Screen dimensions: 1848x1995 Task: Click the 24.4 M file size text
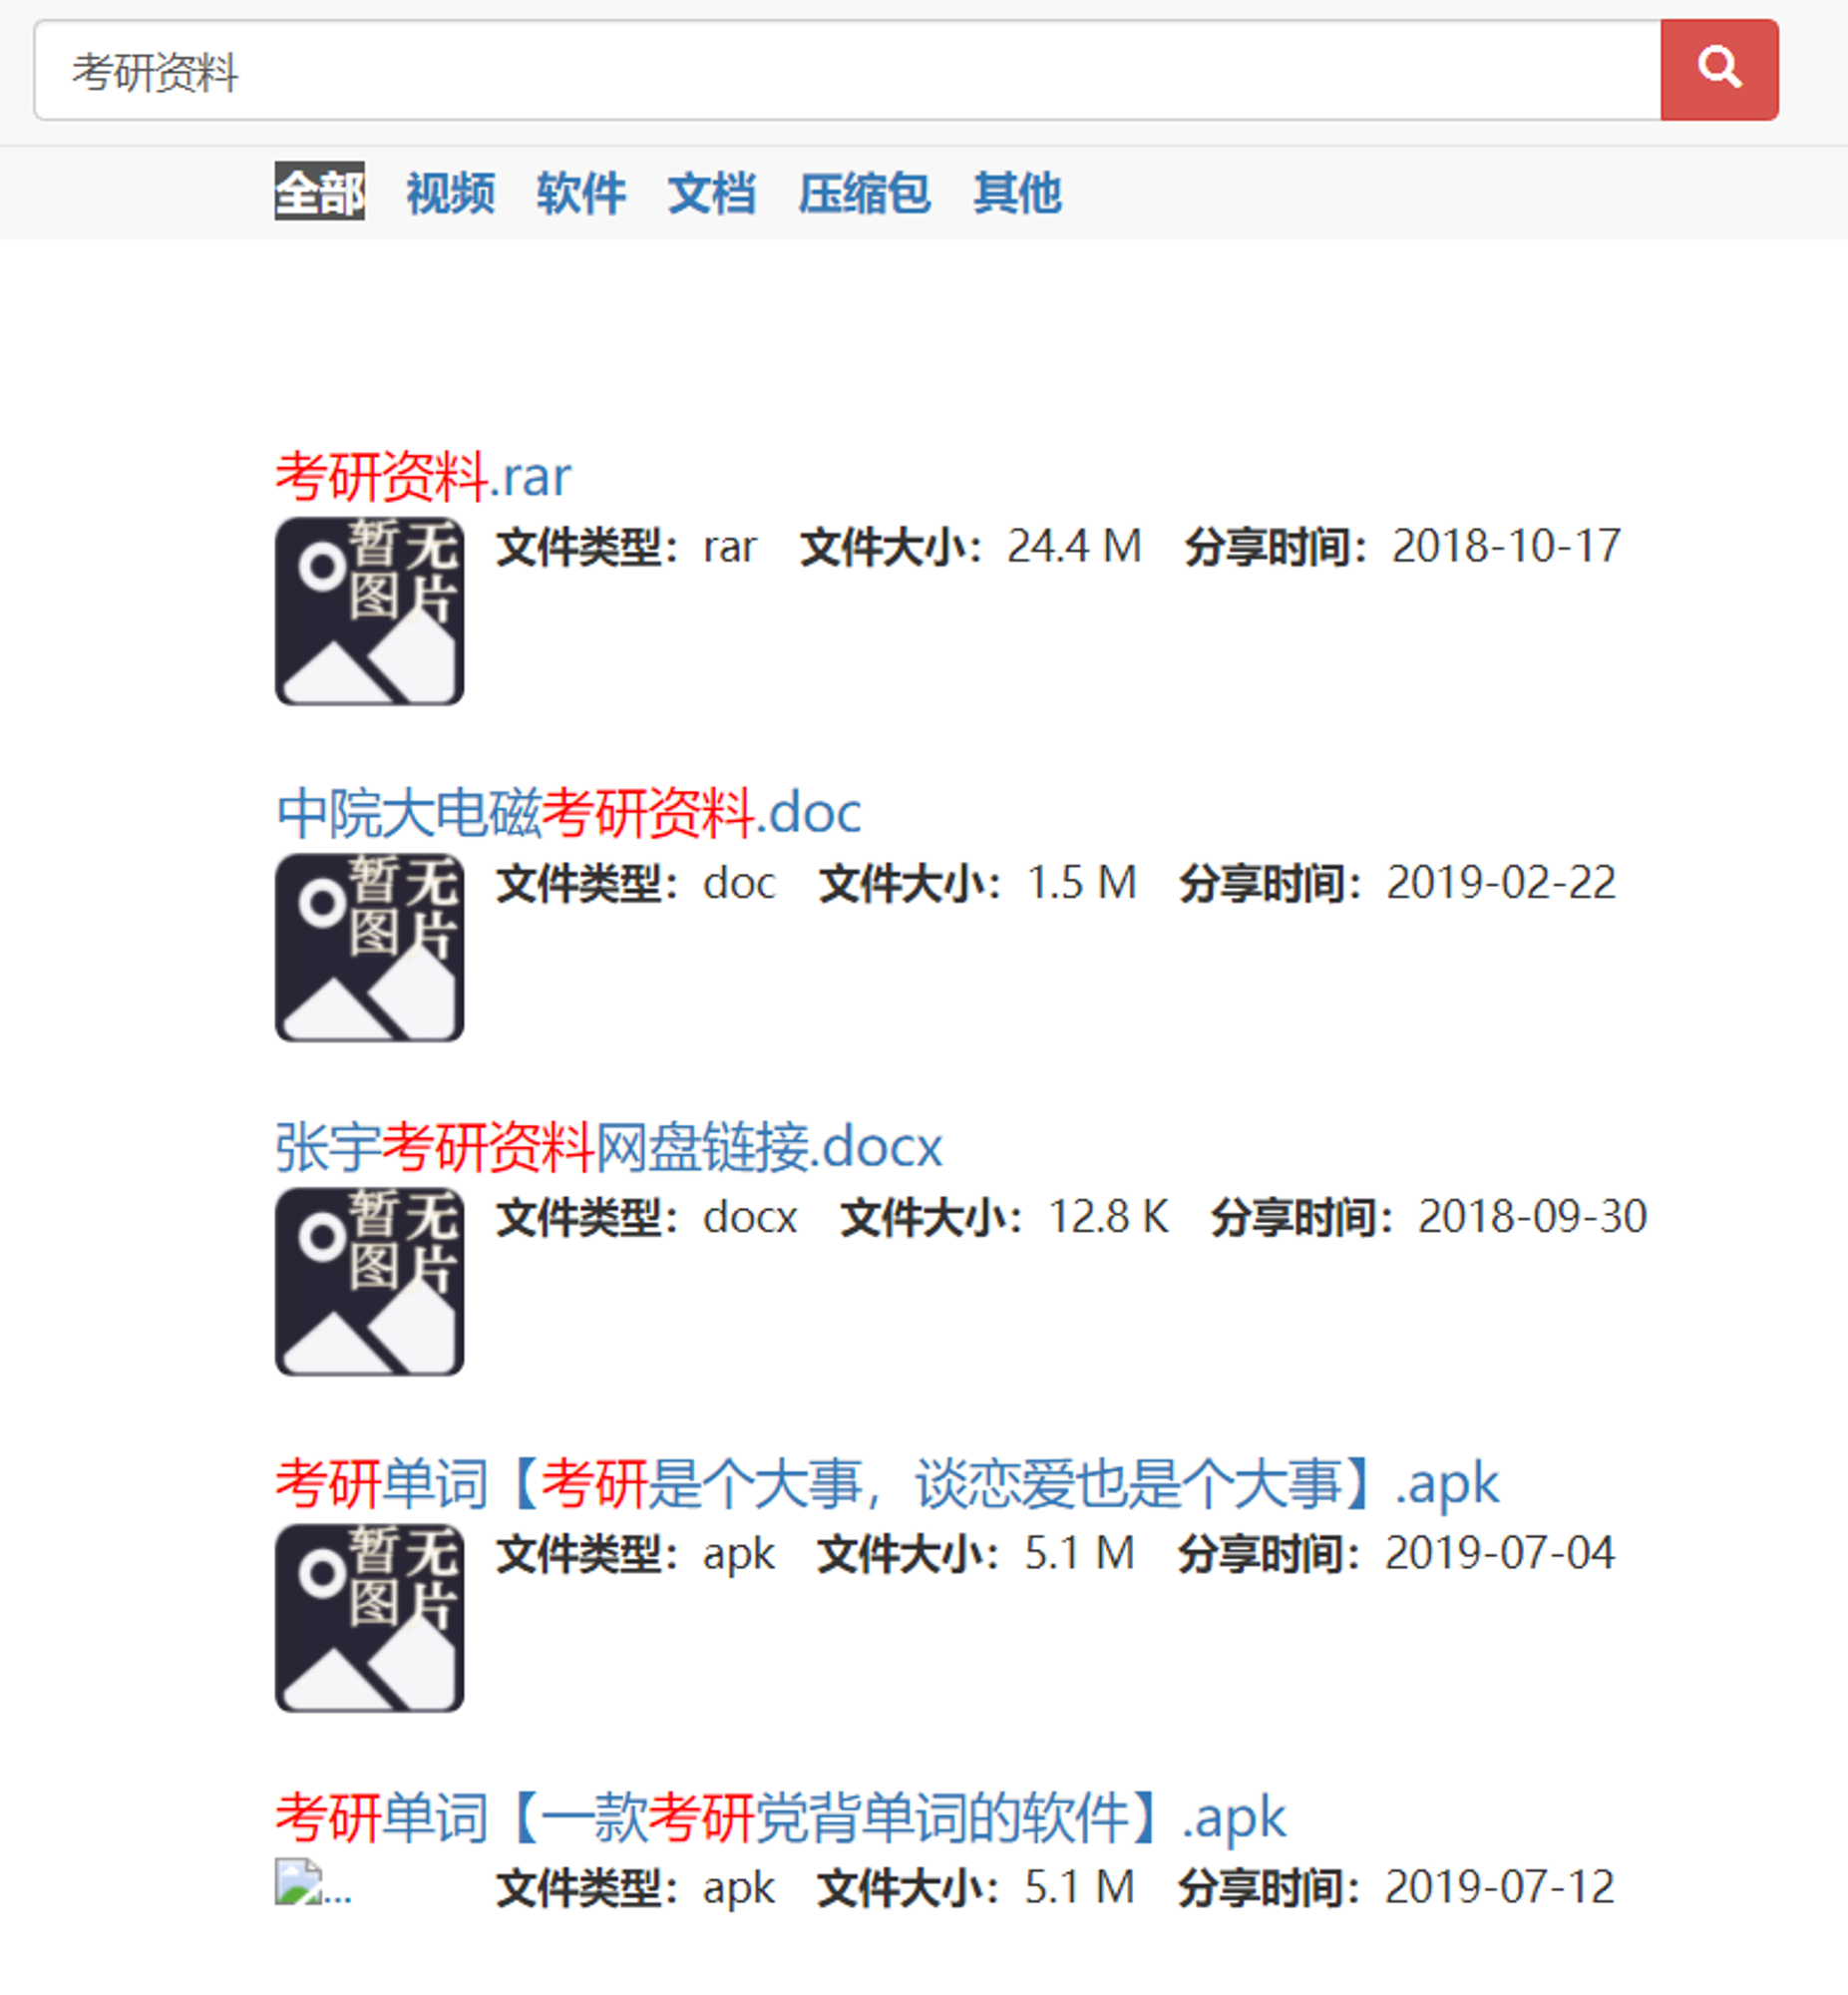pos(1074,547)
